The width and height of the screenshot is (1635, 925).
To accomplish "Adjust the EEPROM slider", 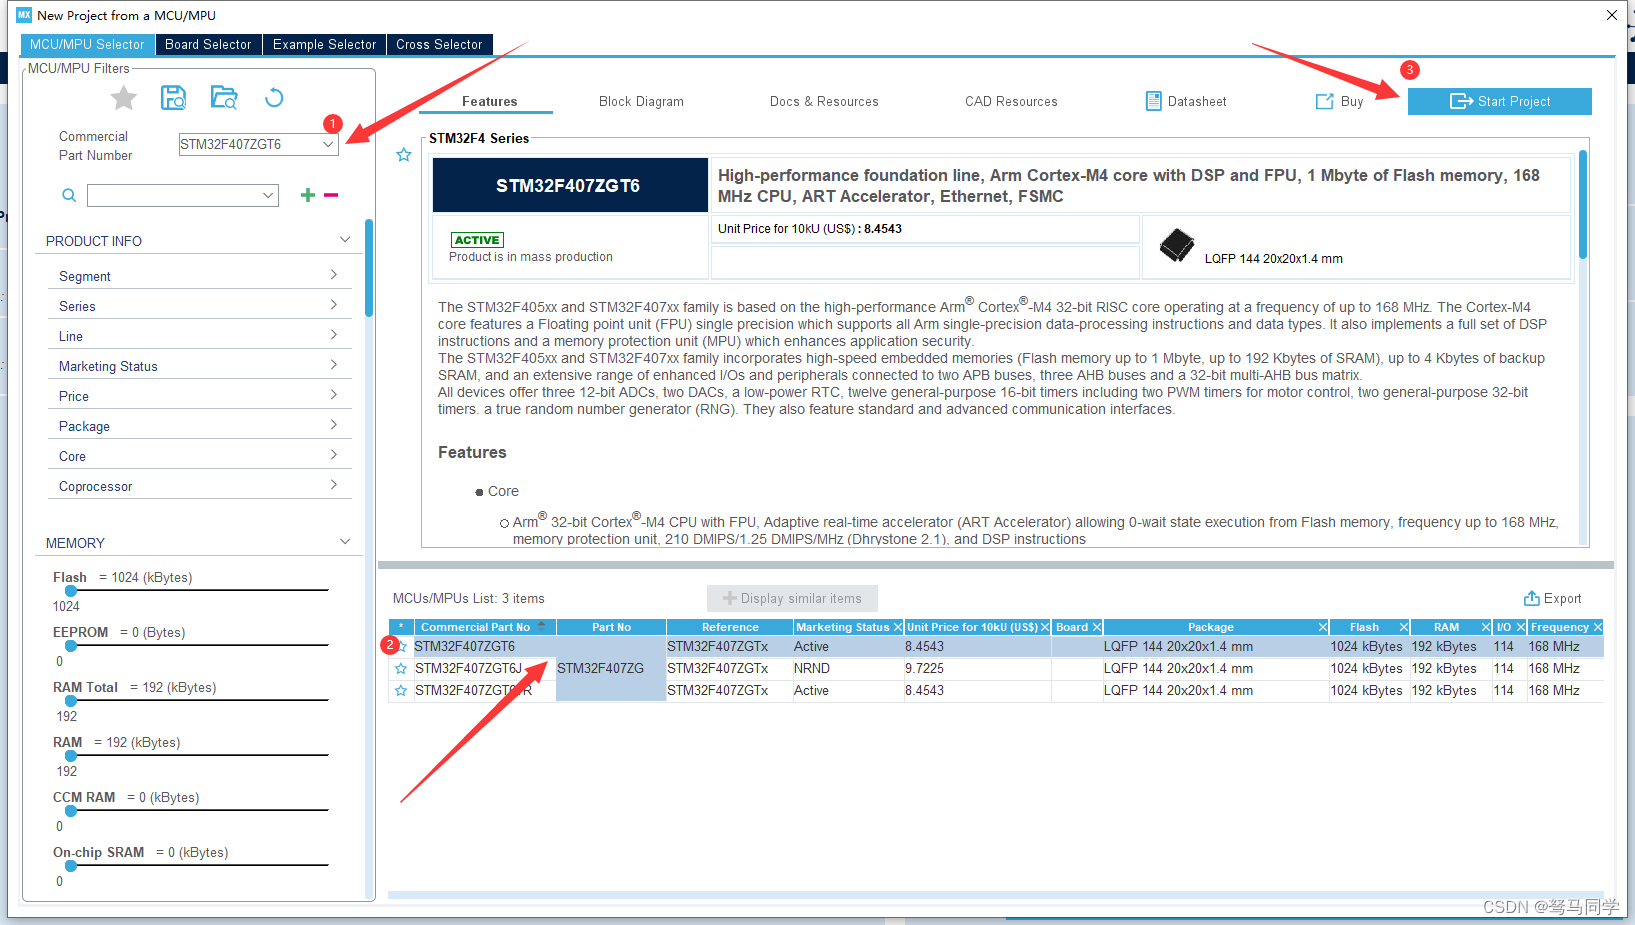I will (71, 646).
